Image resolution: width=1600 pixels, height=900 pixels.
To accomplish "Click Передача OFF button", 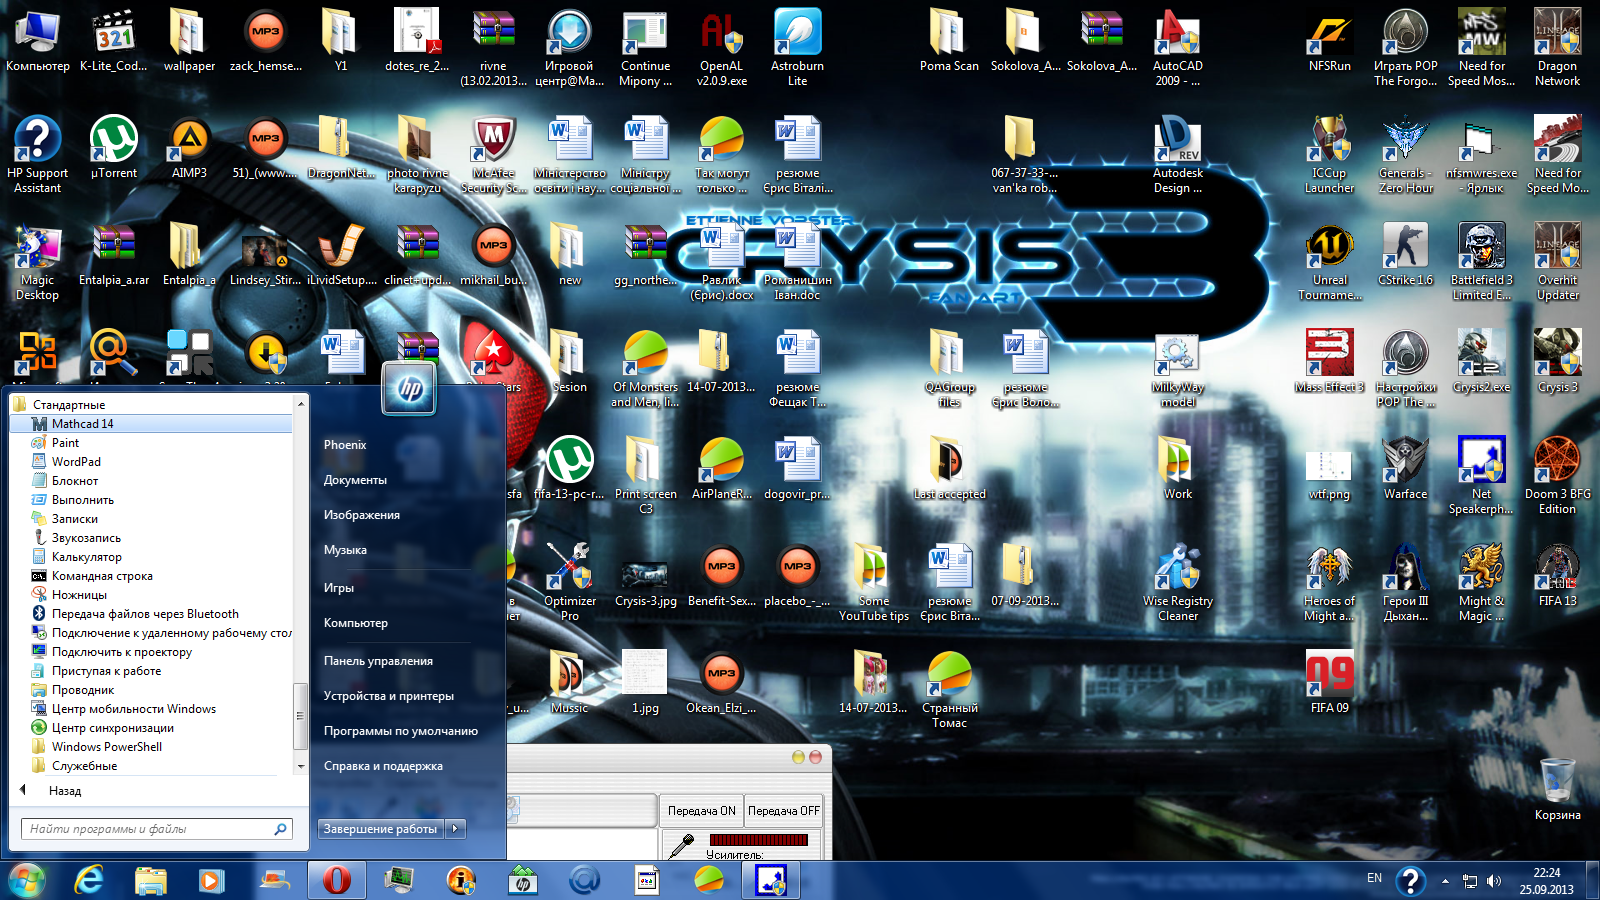I will point(783,811).
